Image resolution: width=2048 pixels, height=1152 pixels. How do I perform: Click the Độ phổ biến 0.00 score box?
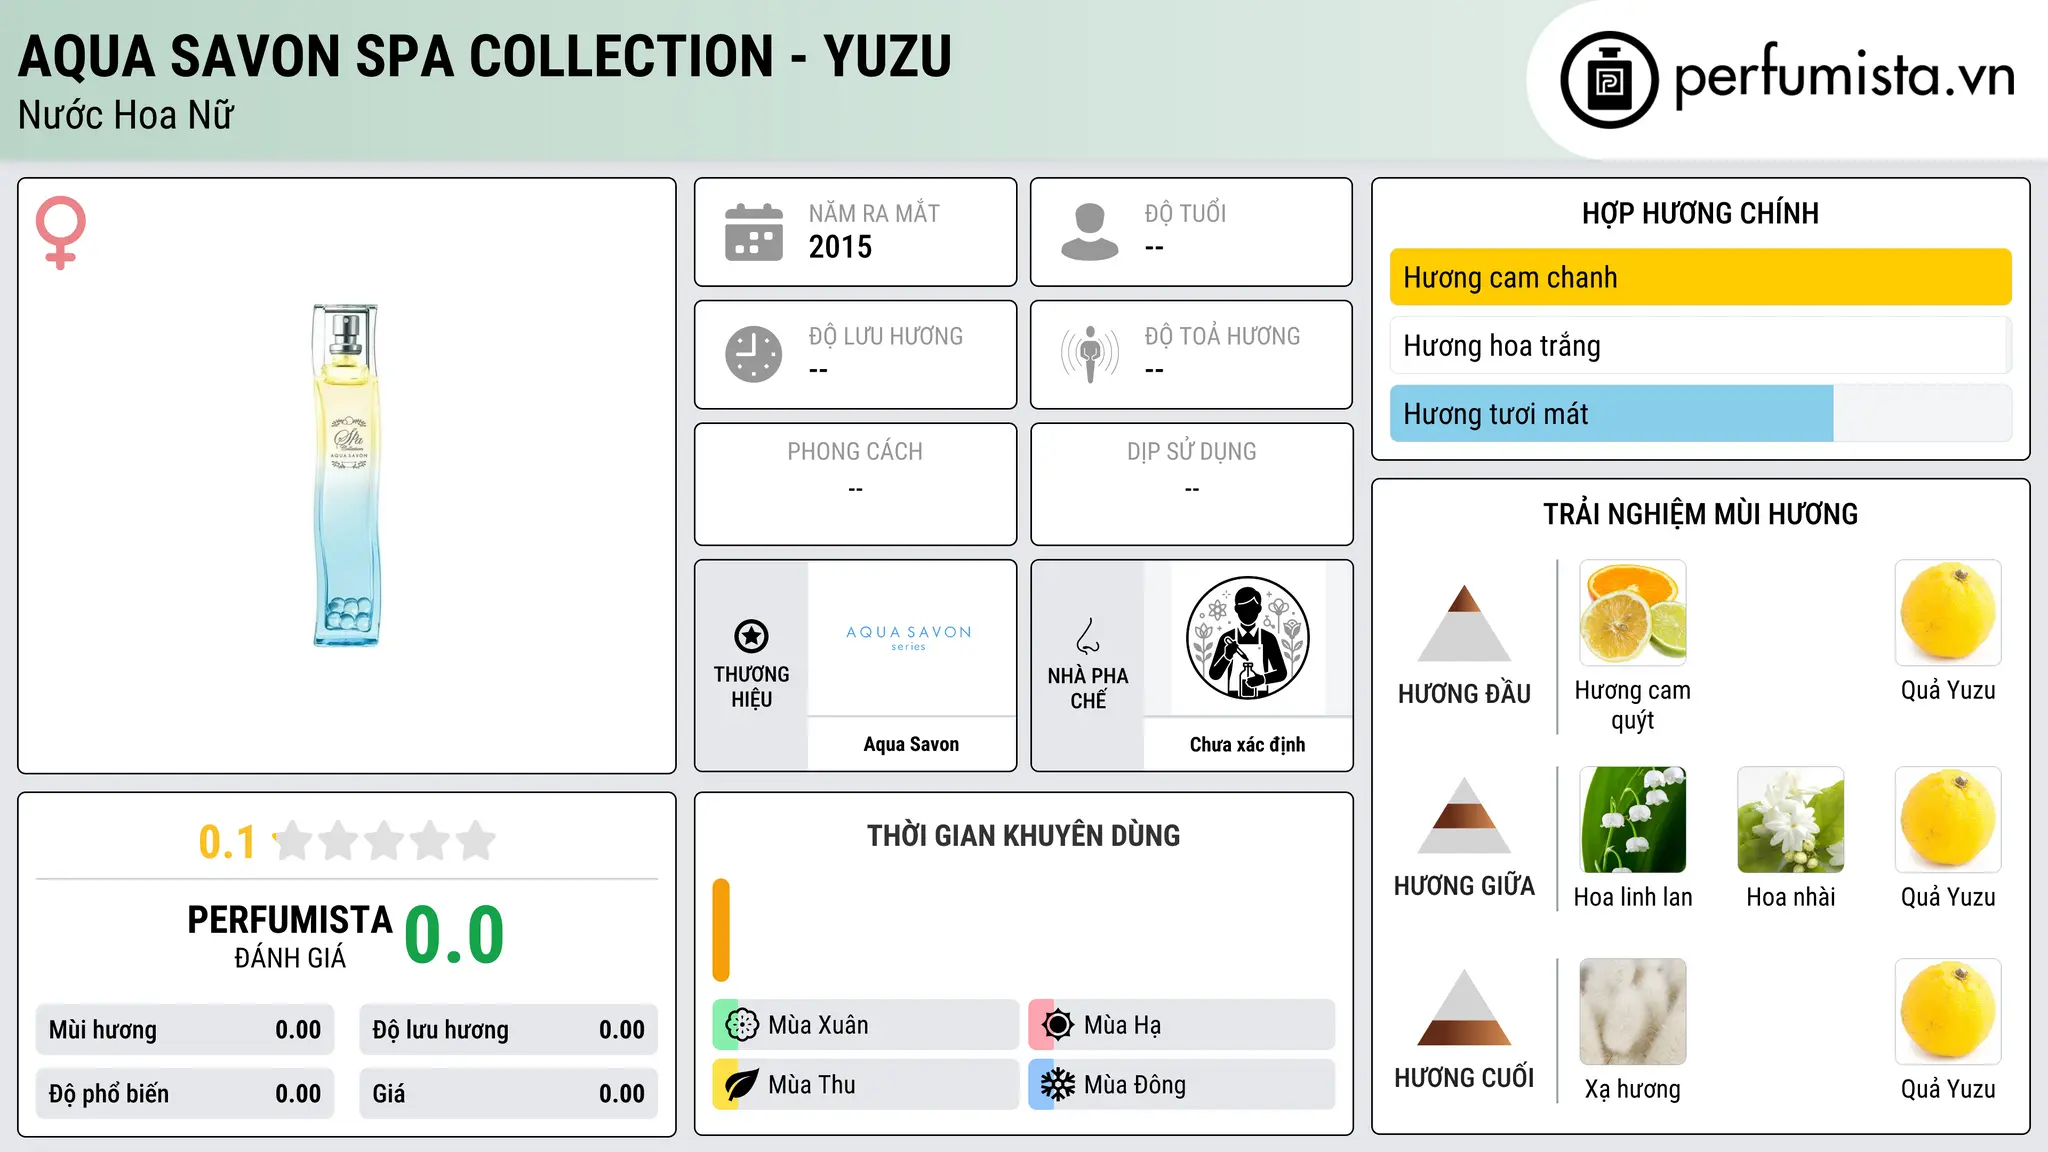point(185,1094)
